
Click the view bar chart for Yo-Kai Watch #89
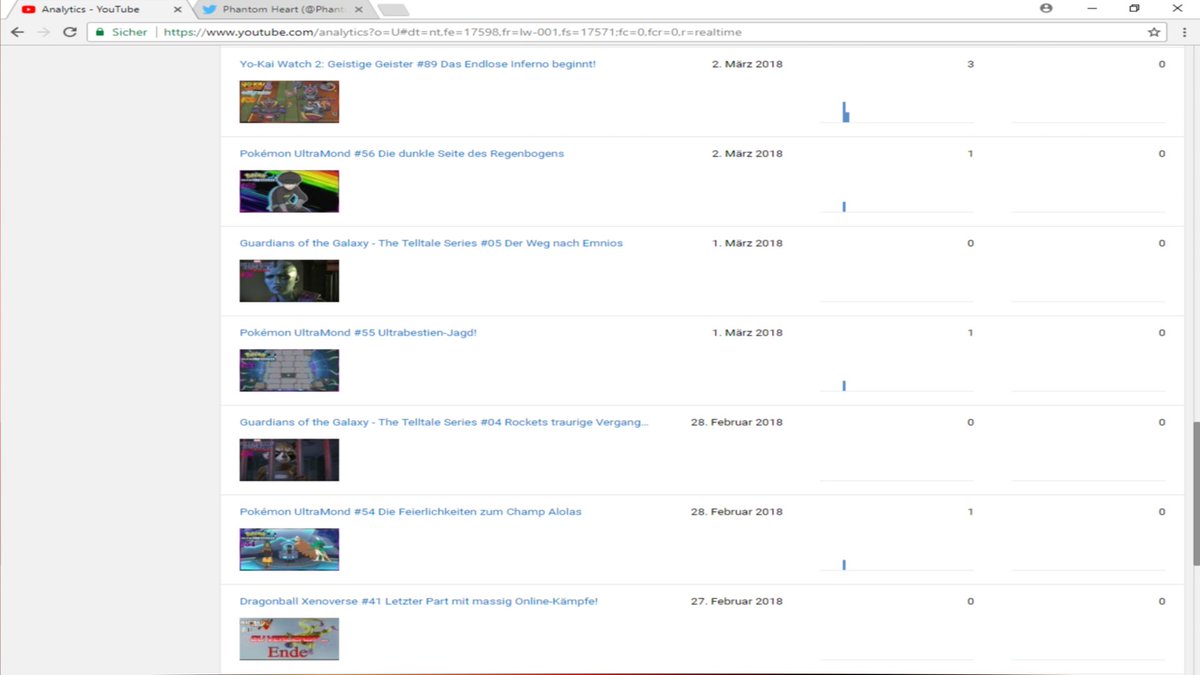click(846, 112)
